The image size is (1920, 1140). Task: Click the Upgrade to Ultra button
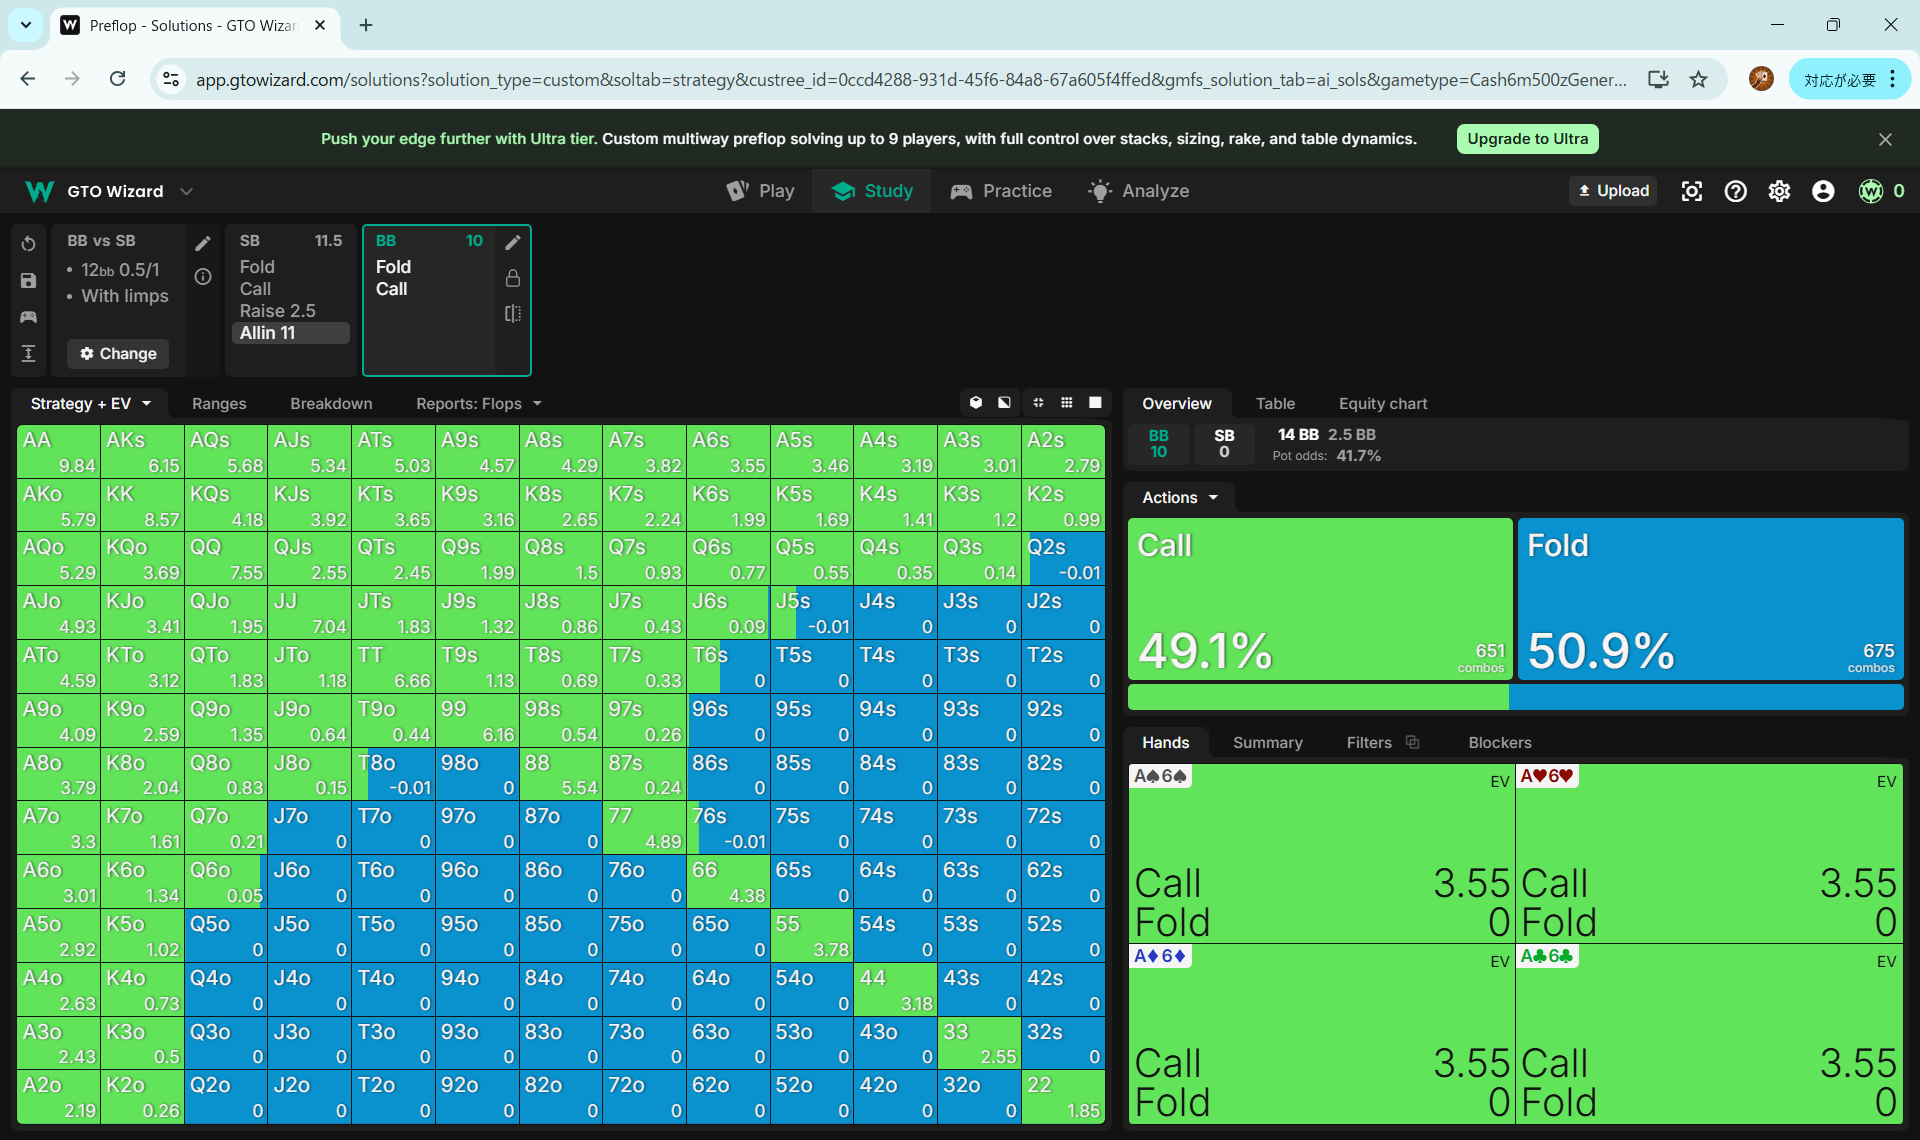point(1527,139)
